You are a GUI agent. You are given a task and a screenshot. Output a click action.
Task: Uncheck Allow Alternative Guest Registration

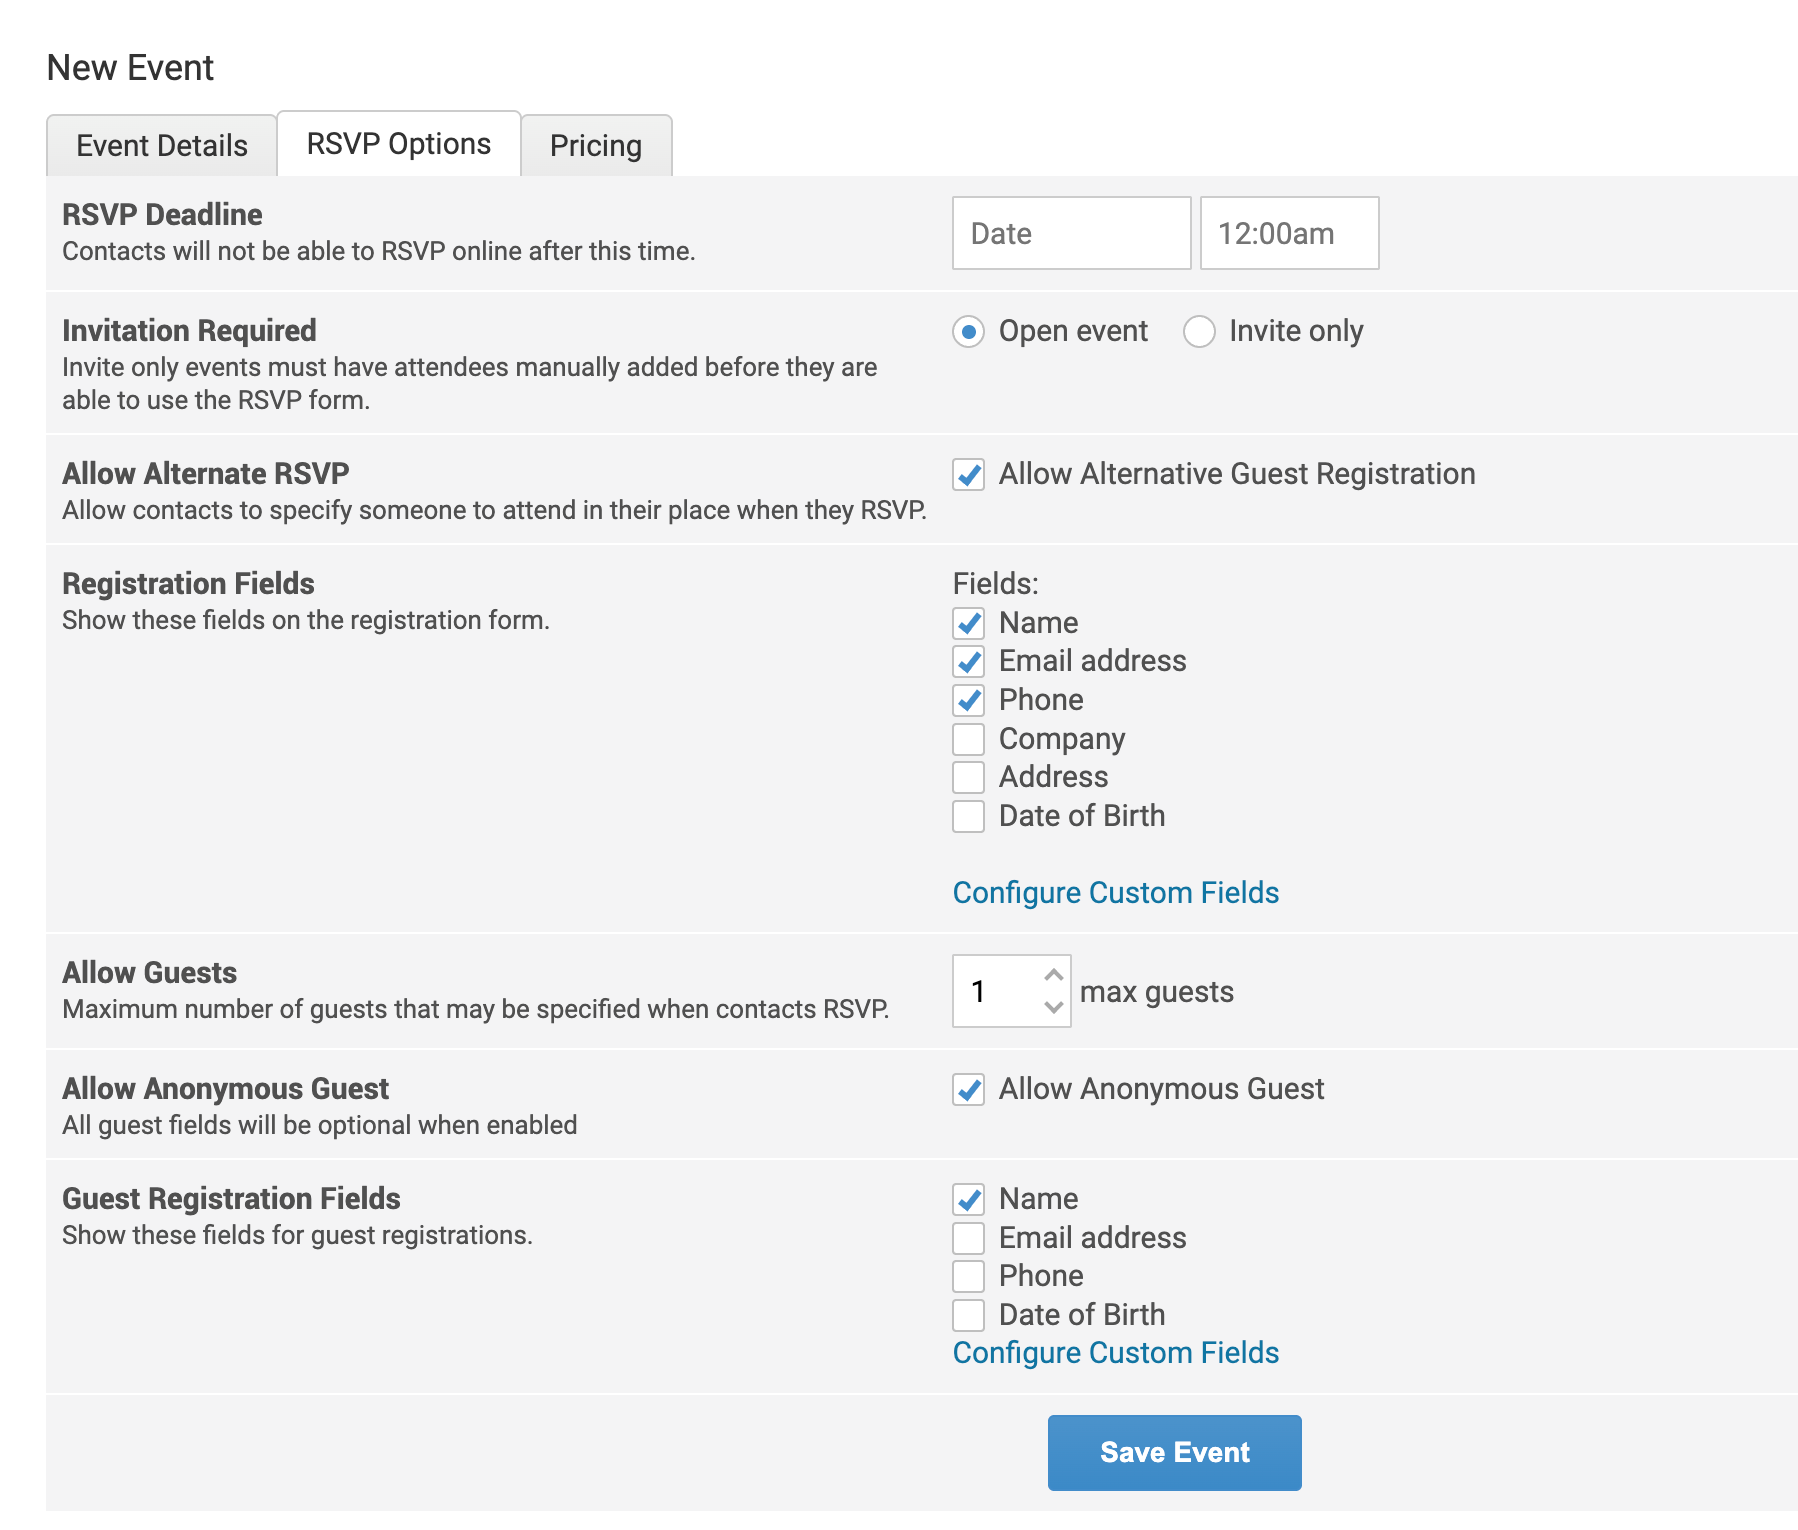[x=968, y=474]
